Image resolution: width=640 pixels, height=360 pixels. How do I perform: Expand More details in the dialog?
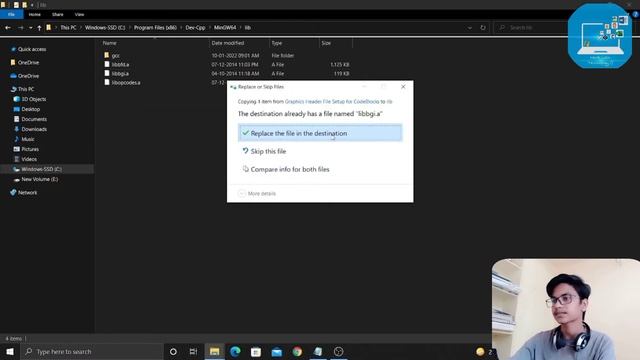pos(257,193)
